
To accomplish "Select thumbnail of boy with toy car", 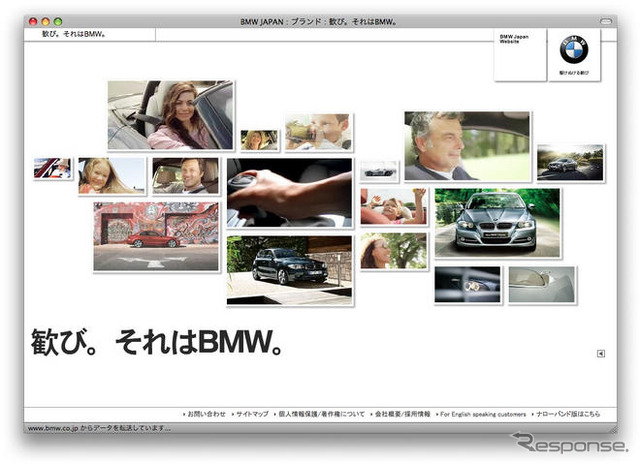I will [x=318, y=132].
